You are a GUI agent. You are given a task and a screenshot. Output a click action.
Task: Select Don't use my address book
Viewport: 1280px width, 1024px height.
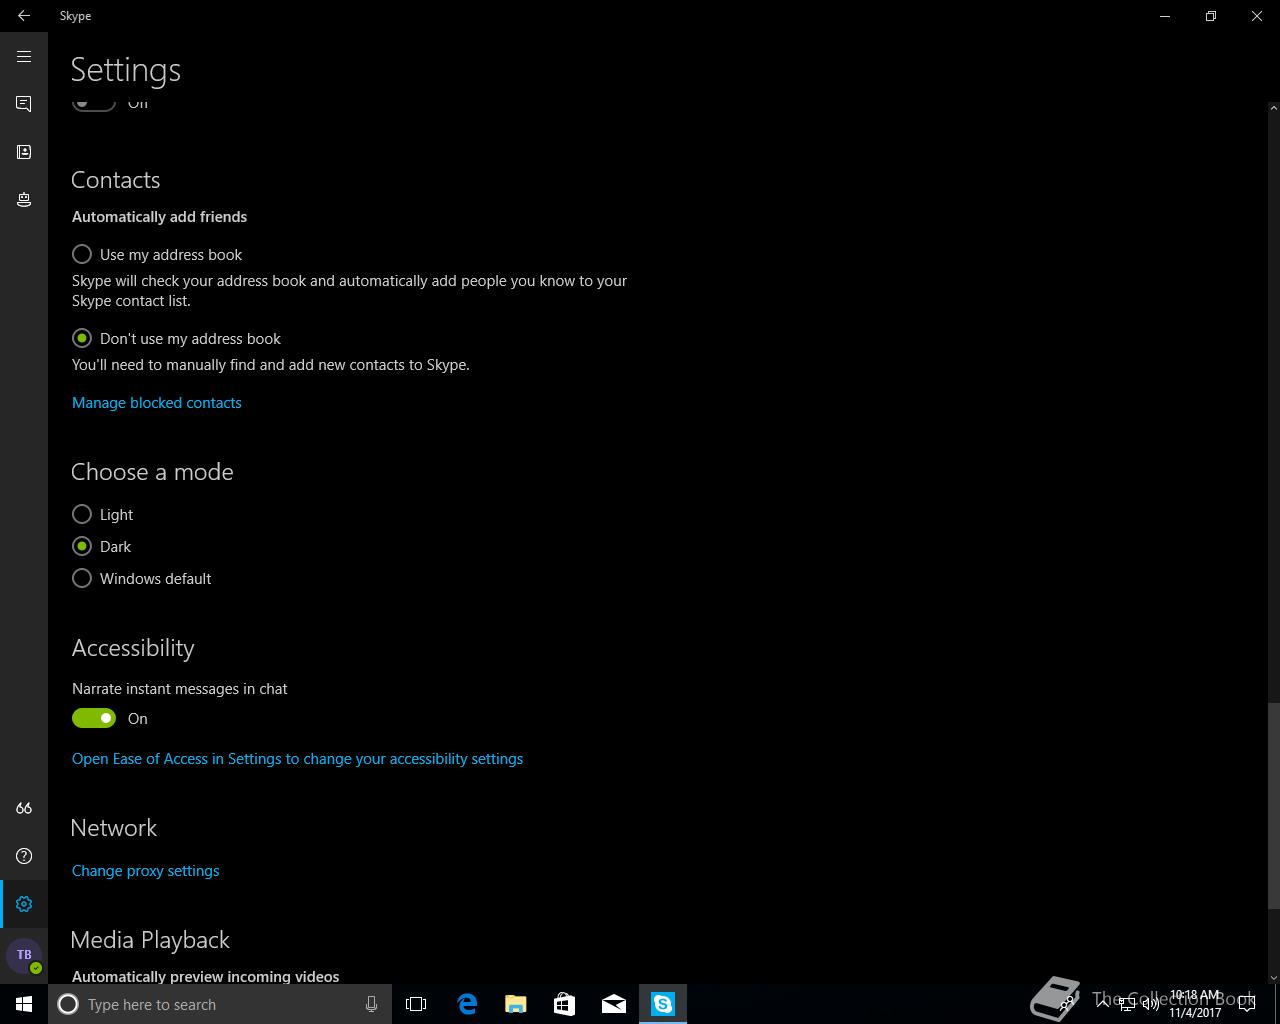pyautogui.click(x=177, y=338)
